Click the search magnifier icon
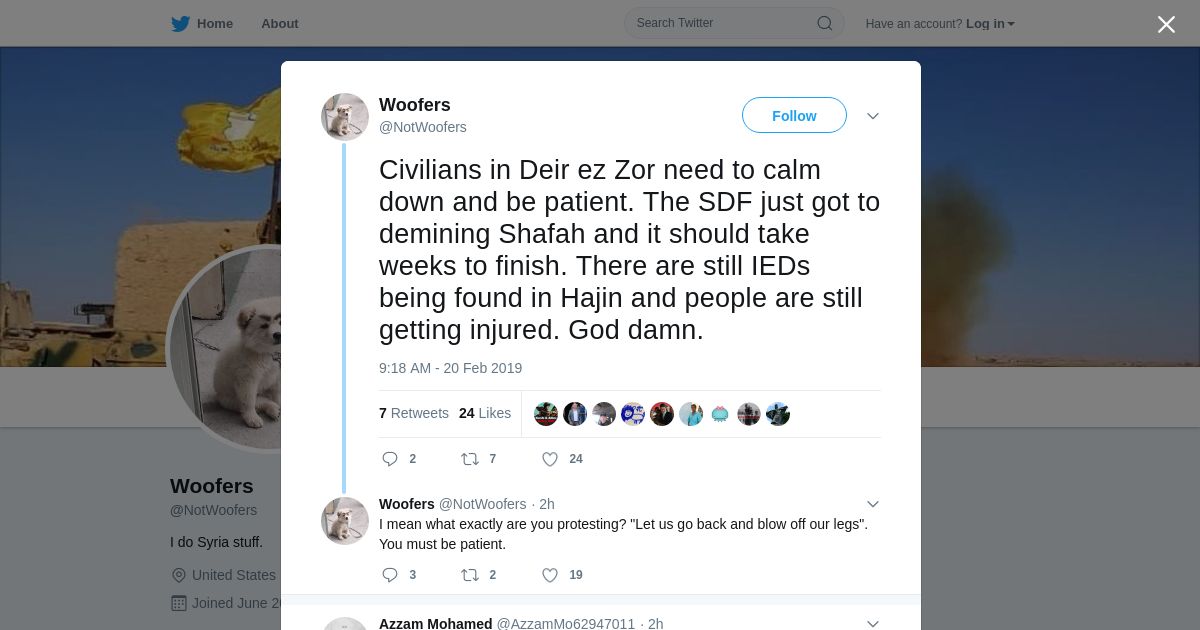The image size is (1200, 630). [825, 23]
